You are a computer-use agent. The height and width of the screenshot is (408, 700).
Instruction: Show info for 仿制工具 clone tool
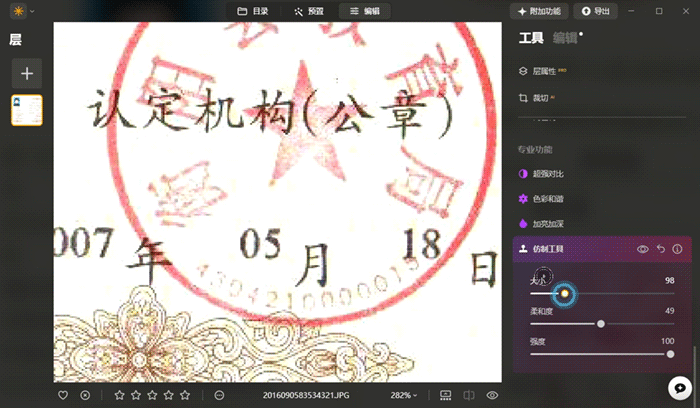677,249
